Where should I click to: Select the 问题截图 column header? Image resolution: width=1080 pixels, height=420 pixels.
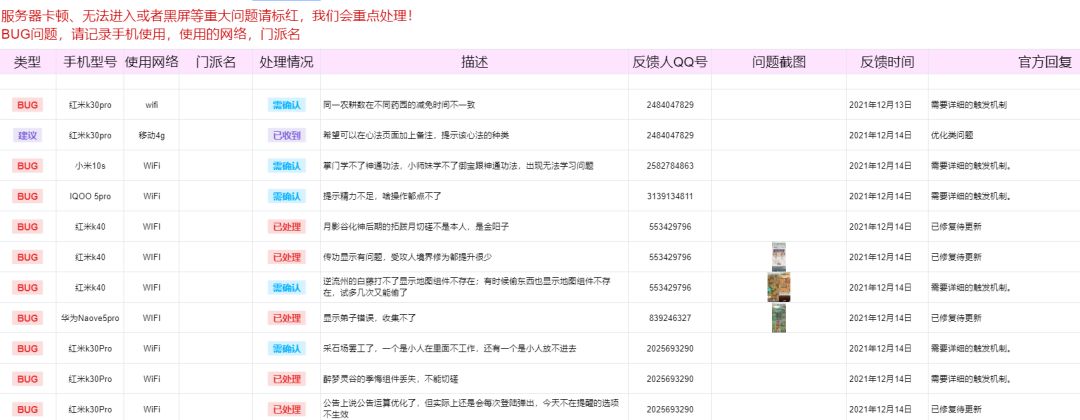coord(779,62)
